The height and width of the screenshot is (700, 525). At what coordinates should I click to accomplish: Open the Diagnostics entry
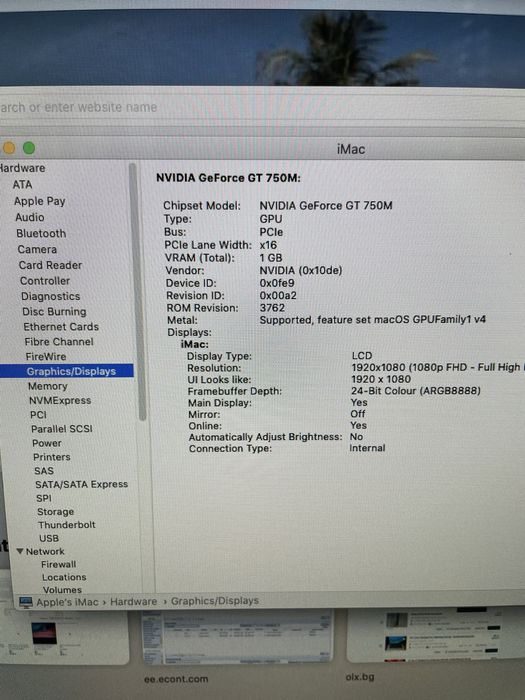click(50, 296)
